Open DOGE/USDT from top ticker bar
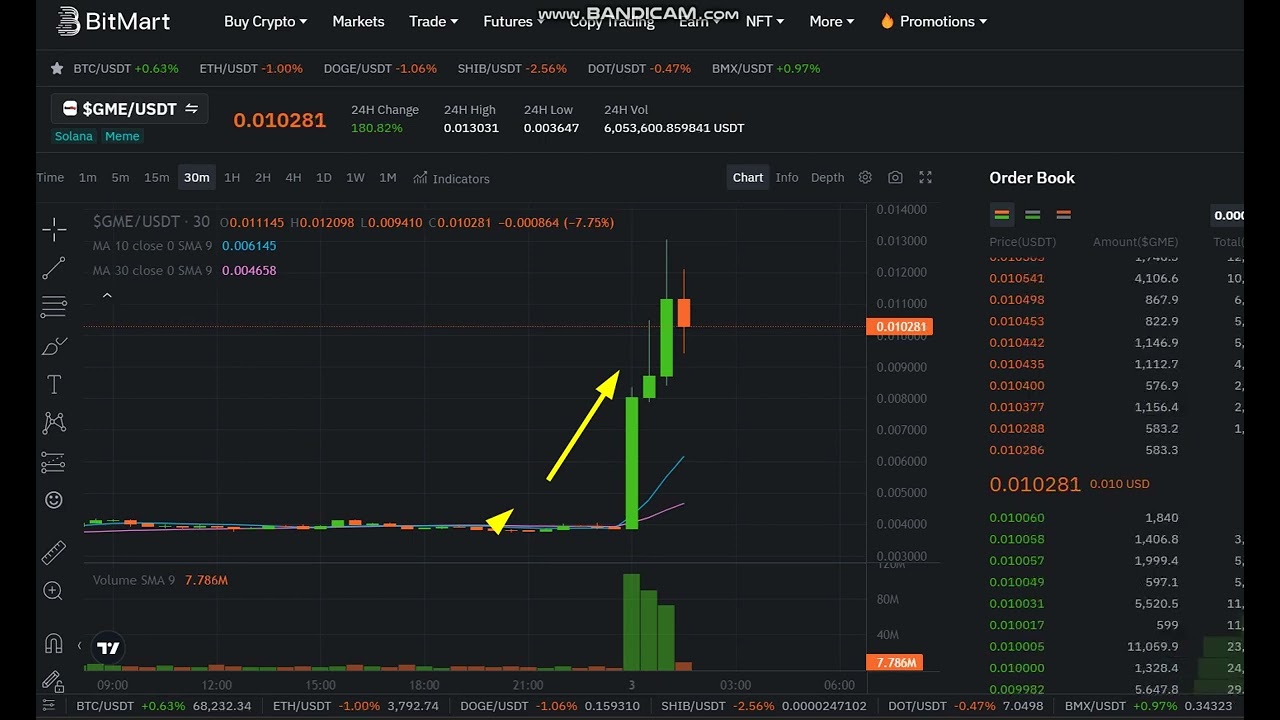 point(380,68)
